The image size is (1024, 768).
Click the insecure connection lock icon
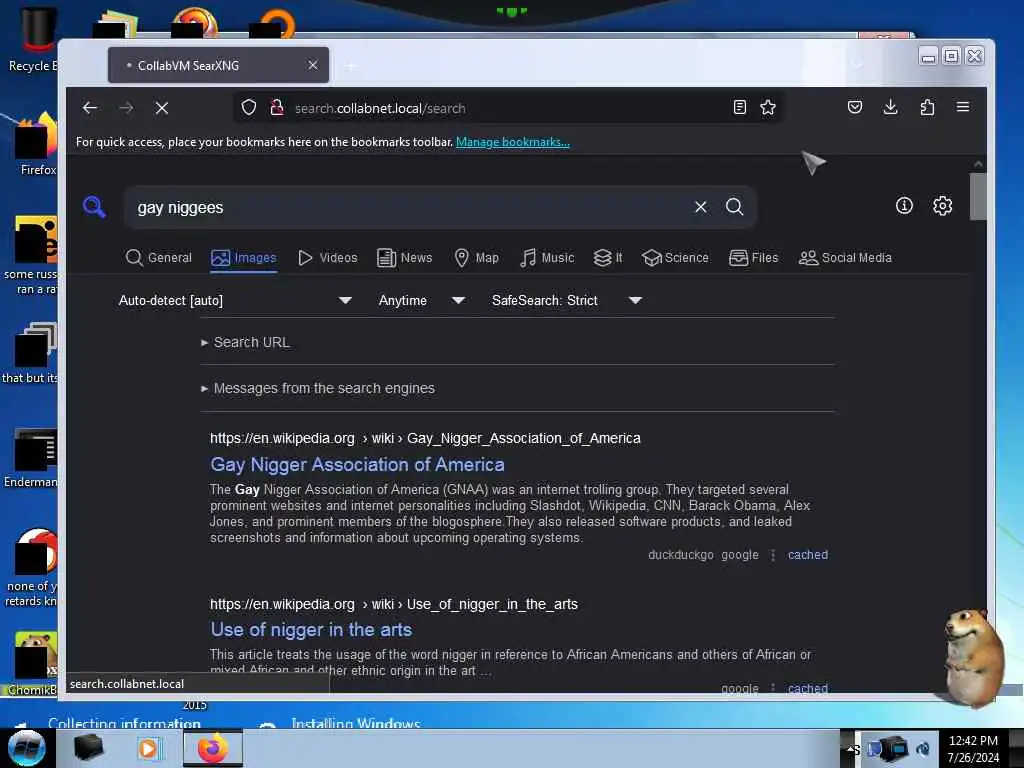point(277,108)
